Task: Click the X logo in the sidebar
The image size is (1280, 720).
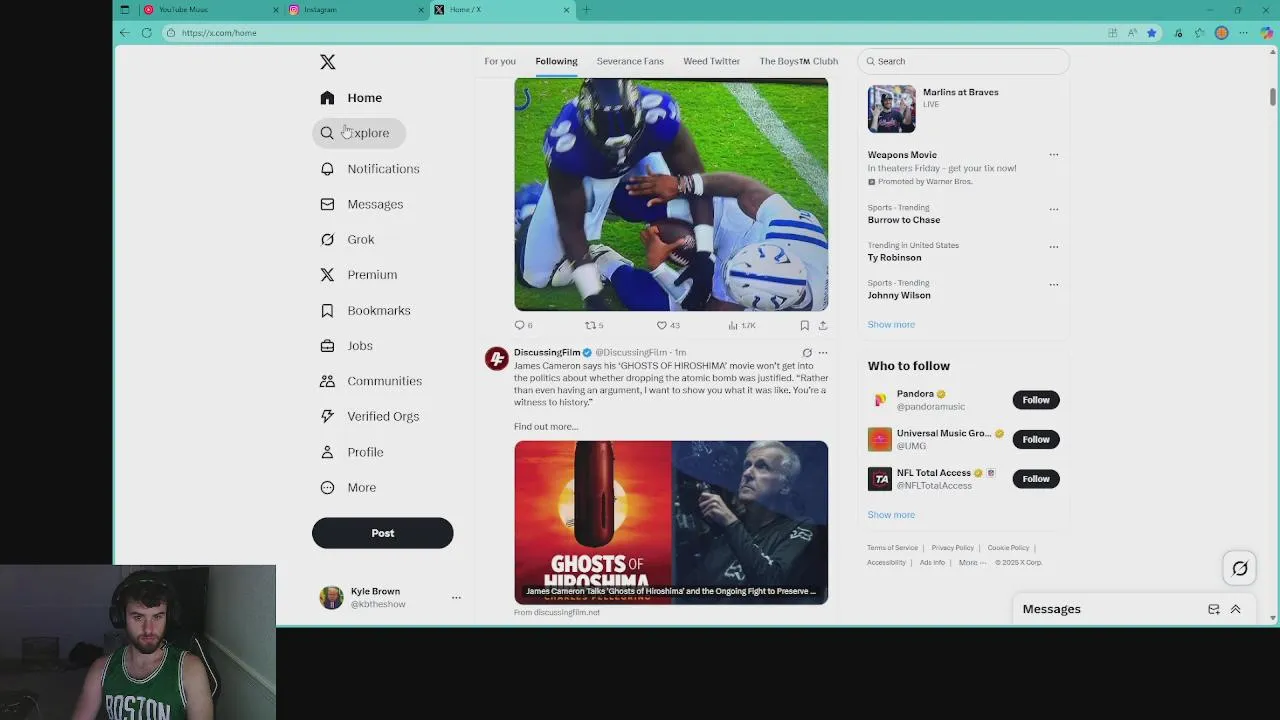Action: (327, 62)
